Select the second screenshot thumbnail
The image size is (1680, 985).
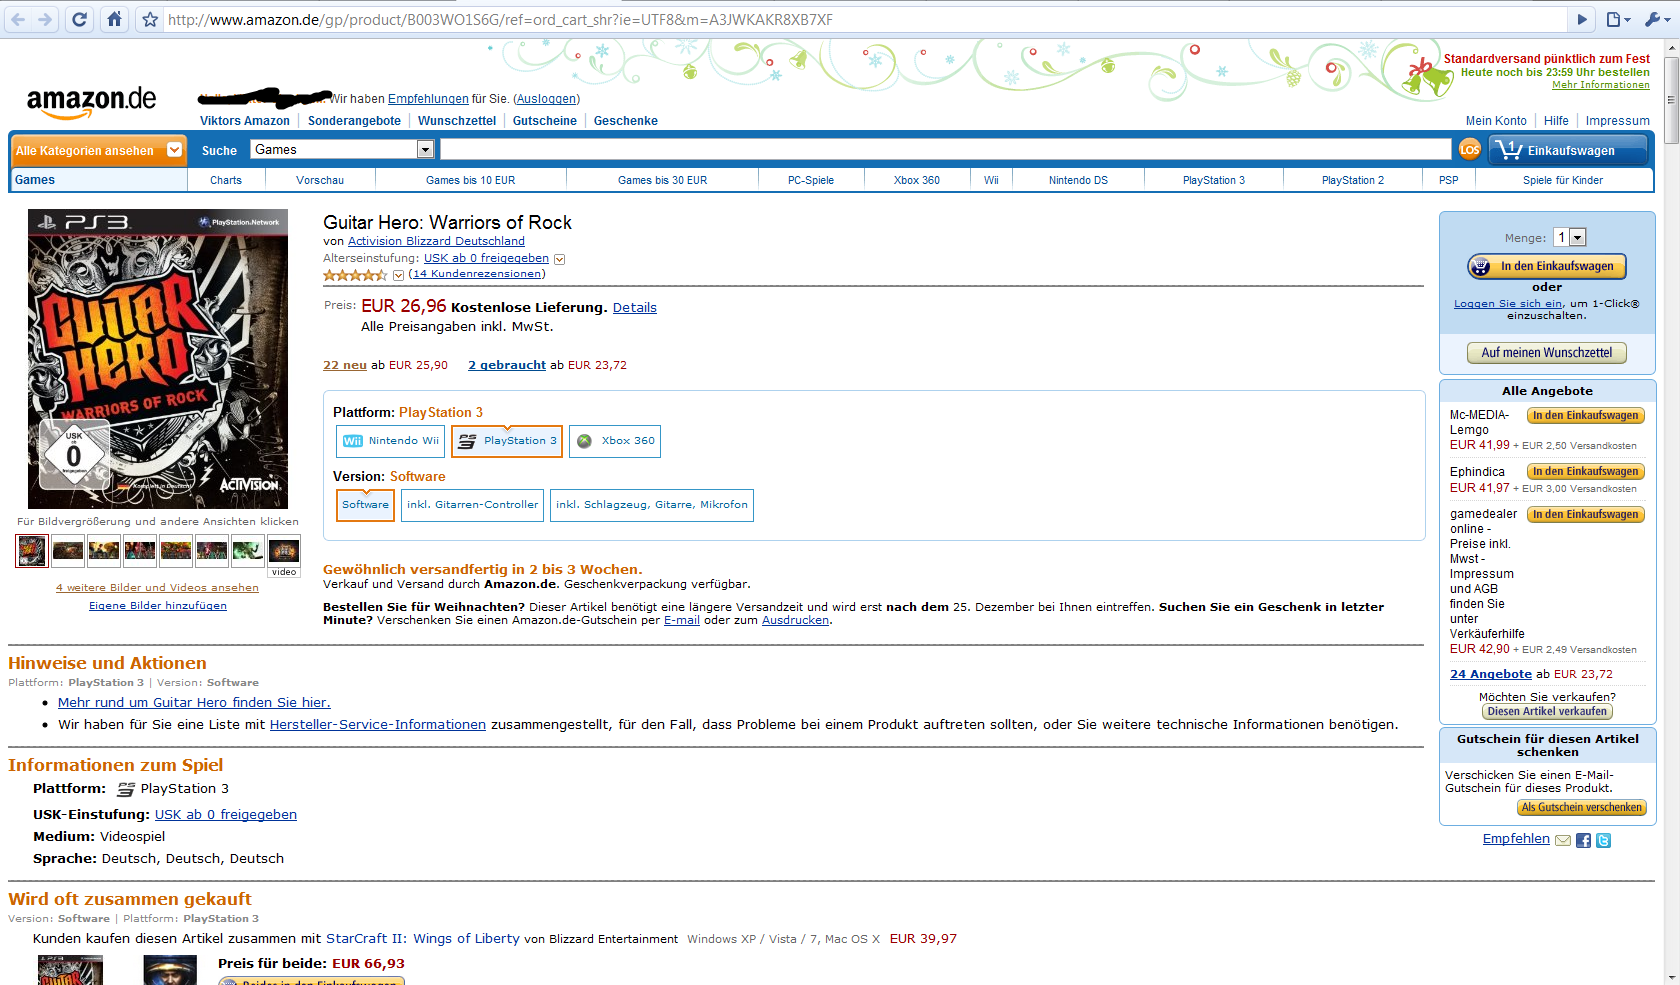pos(68,550)
